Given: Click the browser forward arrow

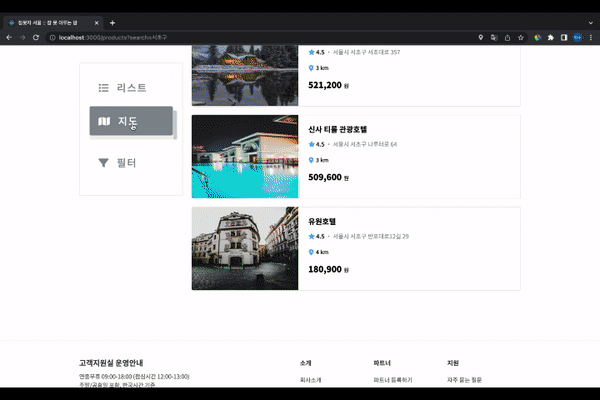Looking at the screenshot, I should [23, 38].
